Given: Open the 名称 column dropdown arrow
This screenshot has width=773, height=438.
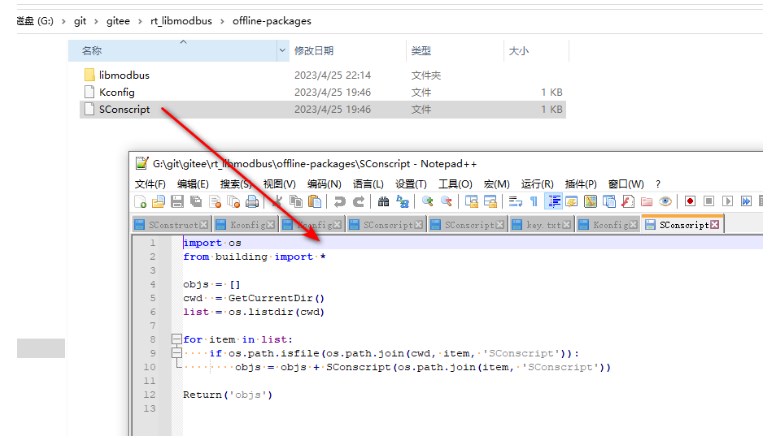Looking at the screenshot, I should point(282,50).
